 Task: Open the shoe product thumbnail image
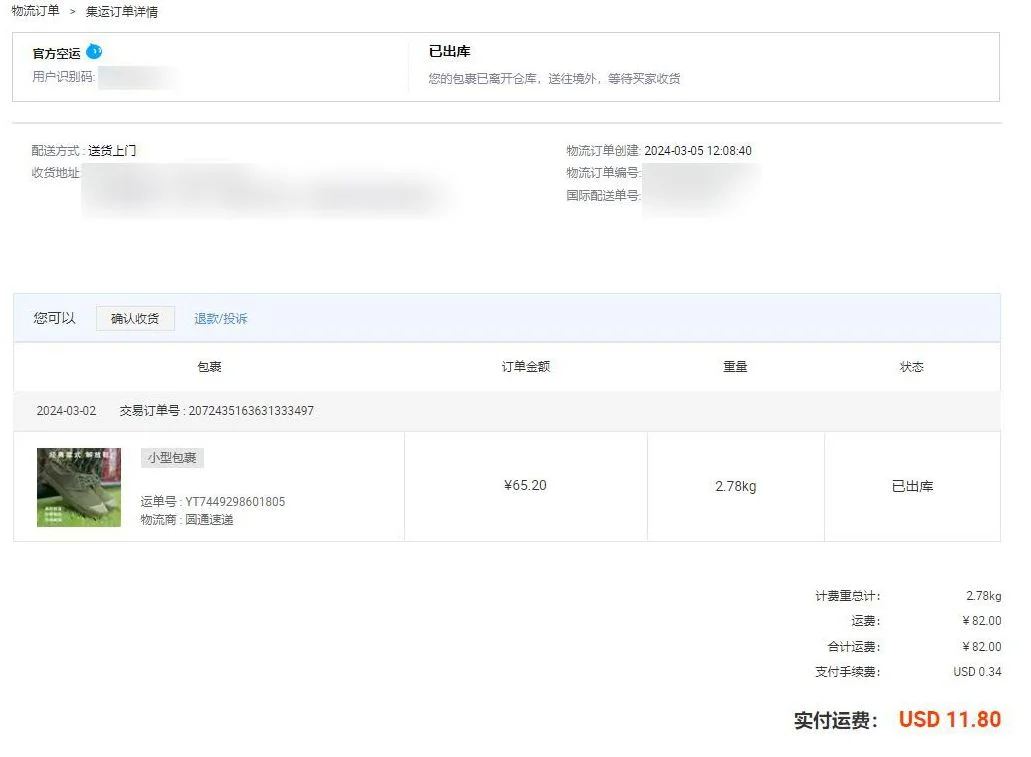pos(79,487)
